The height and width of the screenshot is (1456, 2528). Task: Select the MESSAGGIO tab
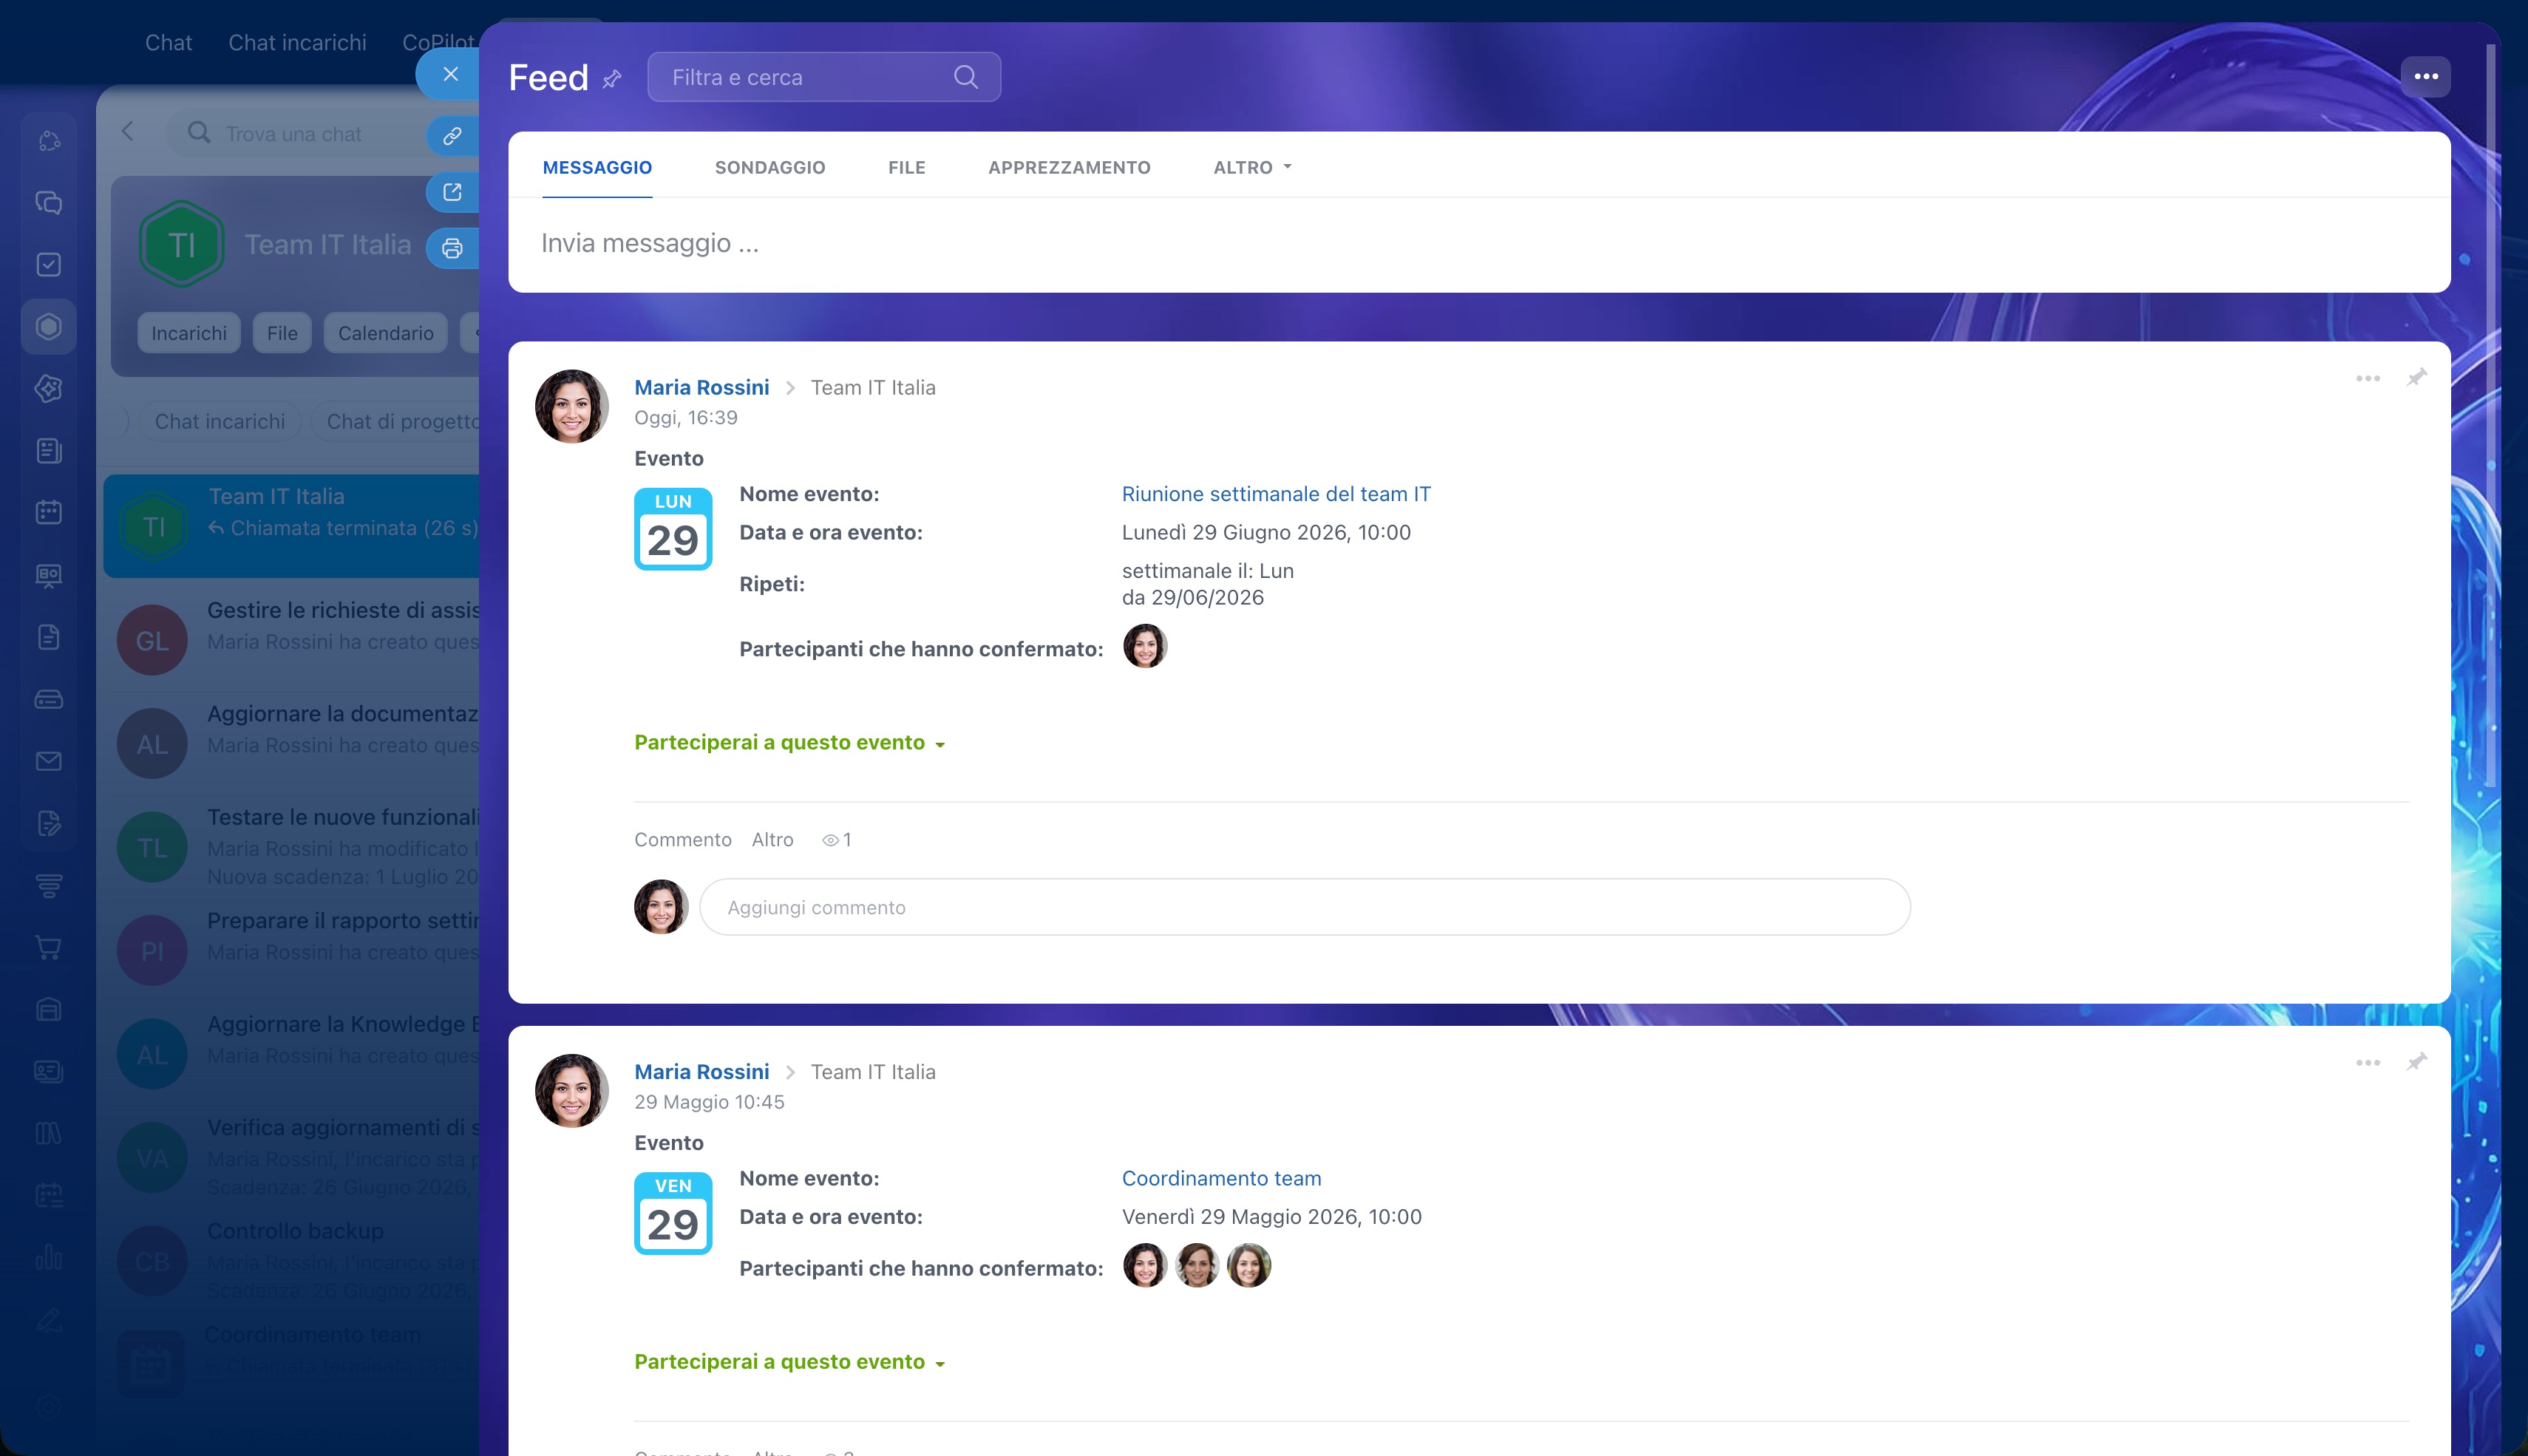[597, 167]
